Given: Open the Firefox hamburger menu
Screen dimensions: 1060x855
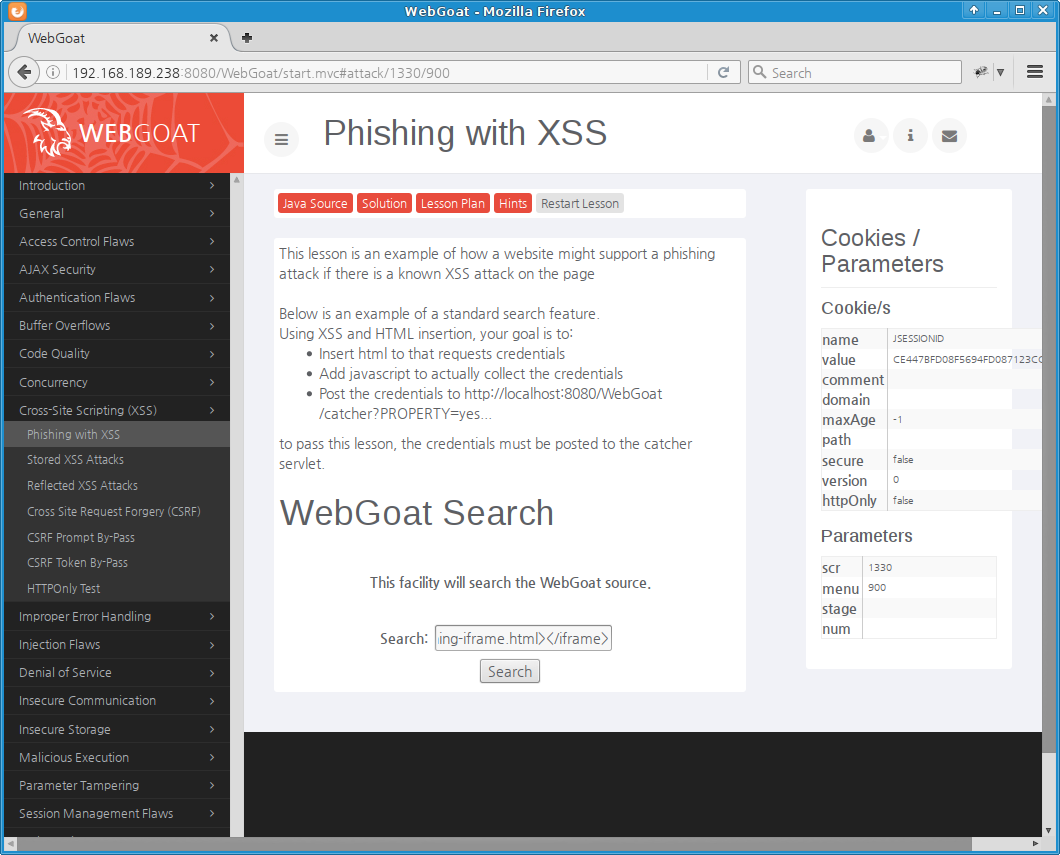Looking at the screenshot, I should pos(1034,72).
